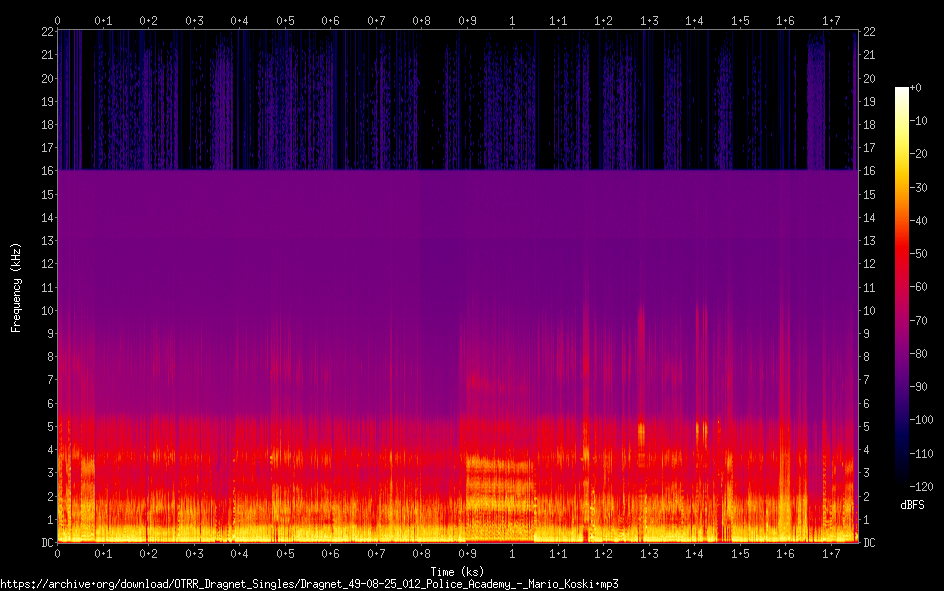Click the archive.org MP3 URL at the bottom

pyautogui.click(x=310, y=583)
